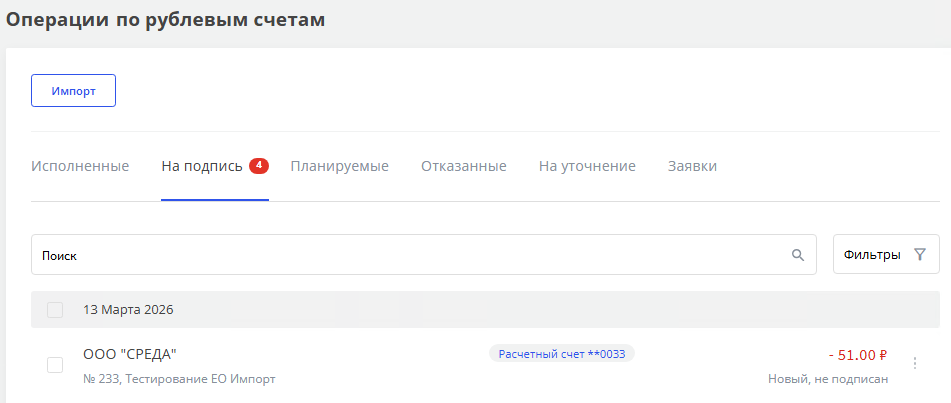
Task: Click the Операции по рублевым счетам heading
Action: pos(166,20)
